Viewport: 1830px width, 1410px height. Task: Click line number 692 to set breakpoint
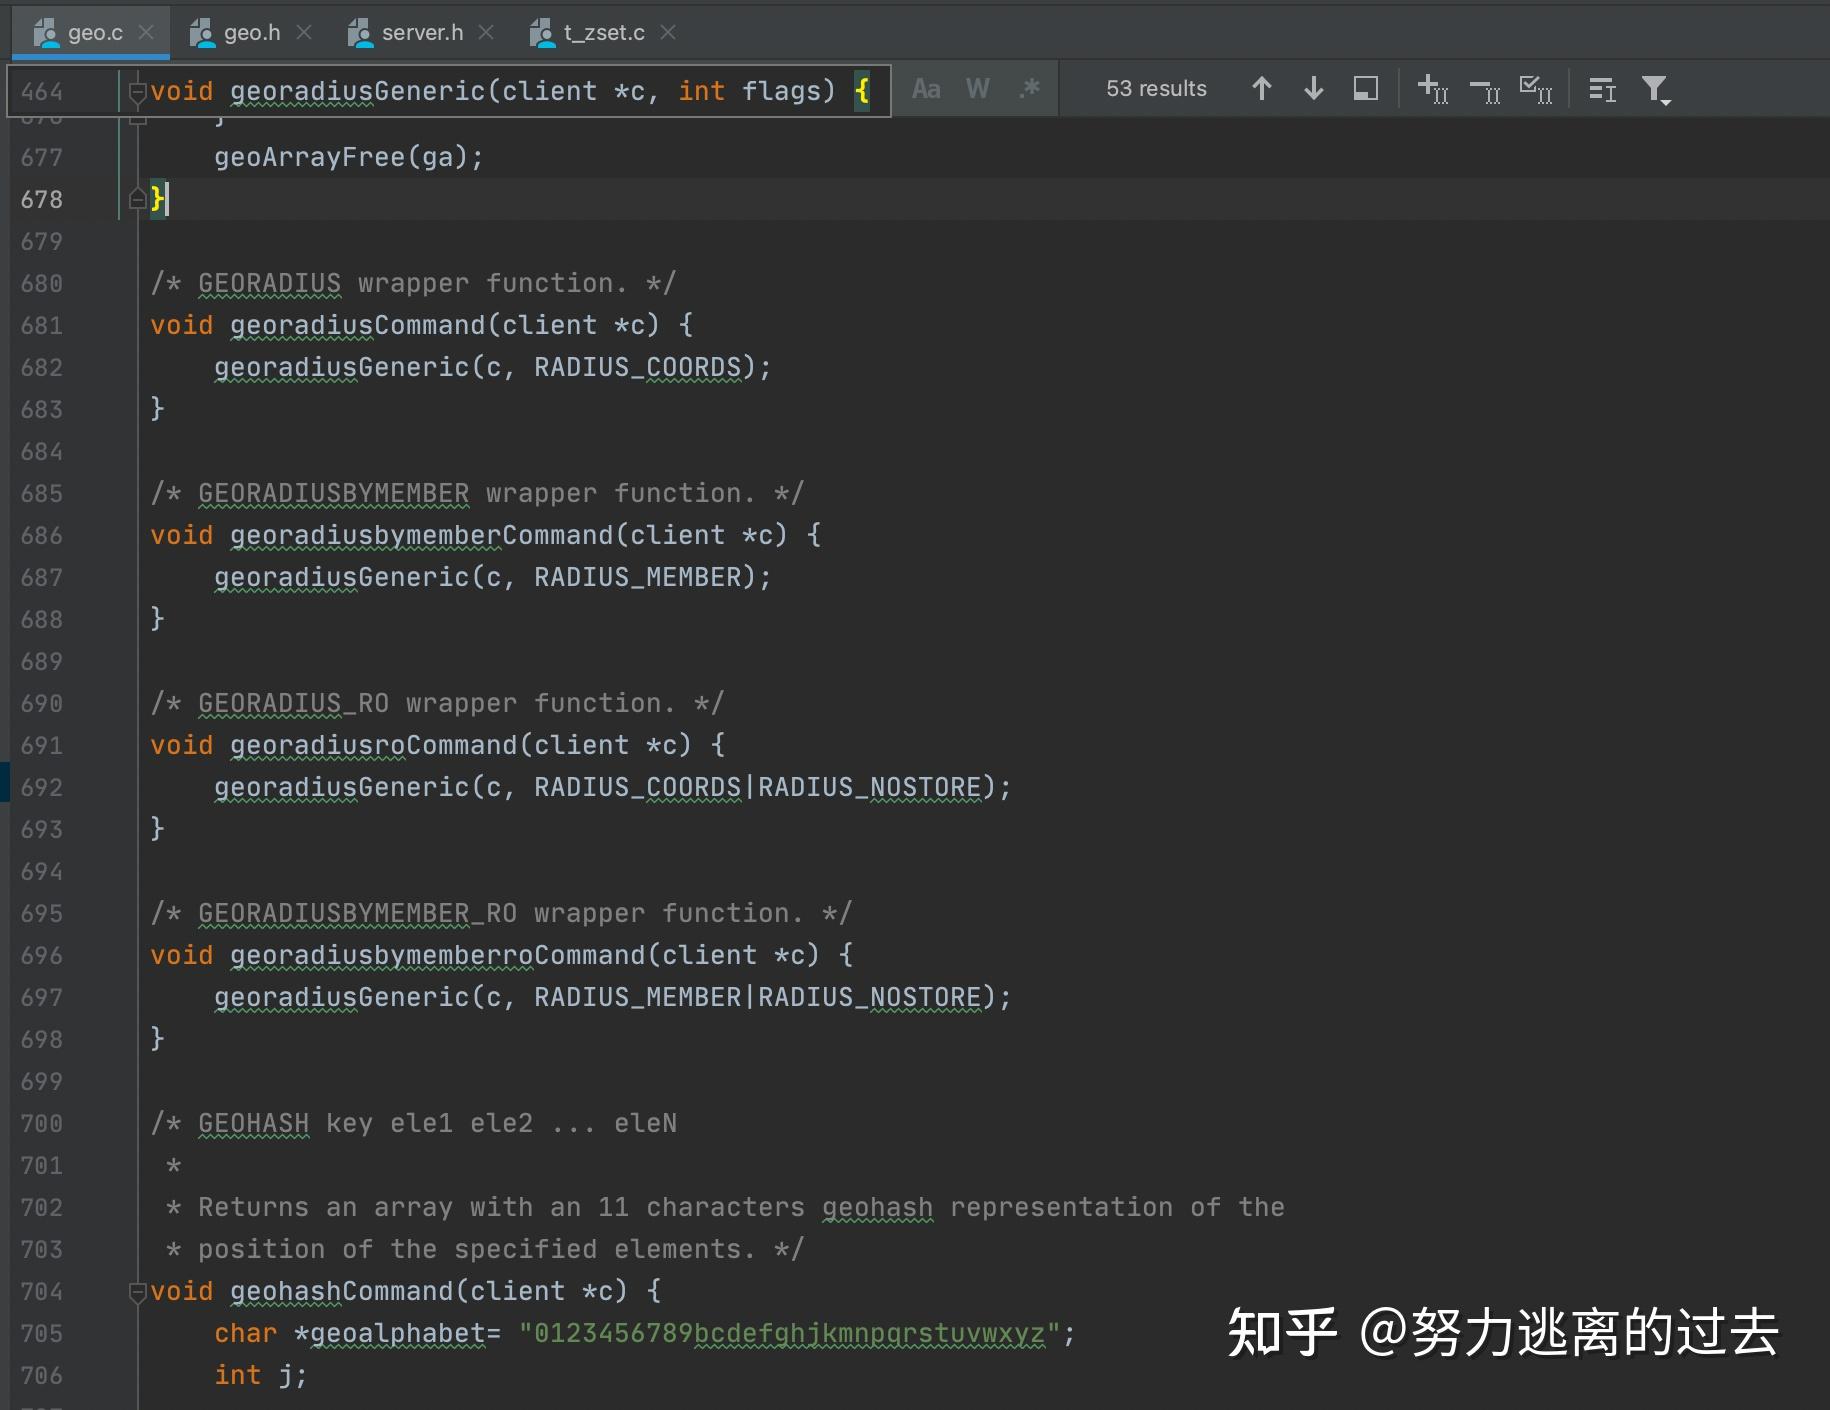(x=41, y=787)
